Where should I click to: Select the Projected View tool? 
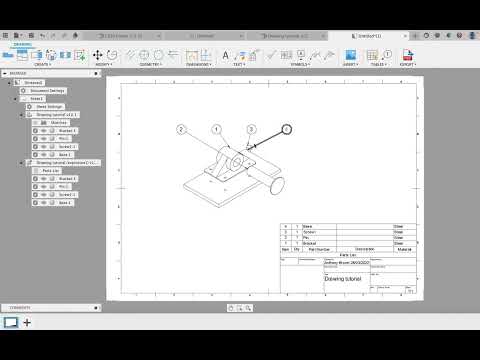pyautogui.click(x=22, y=55)
